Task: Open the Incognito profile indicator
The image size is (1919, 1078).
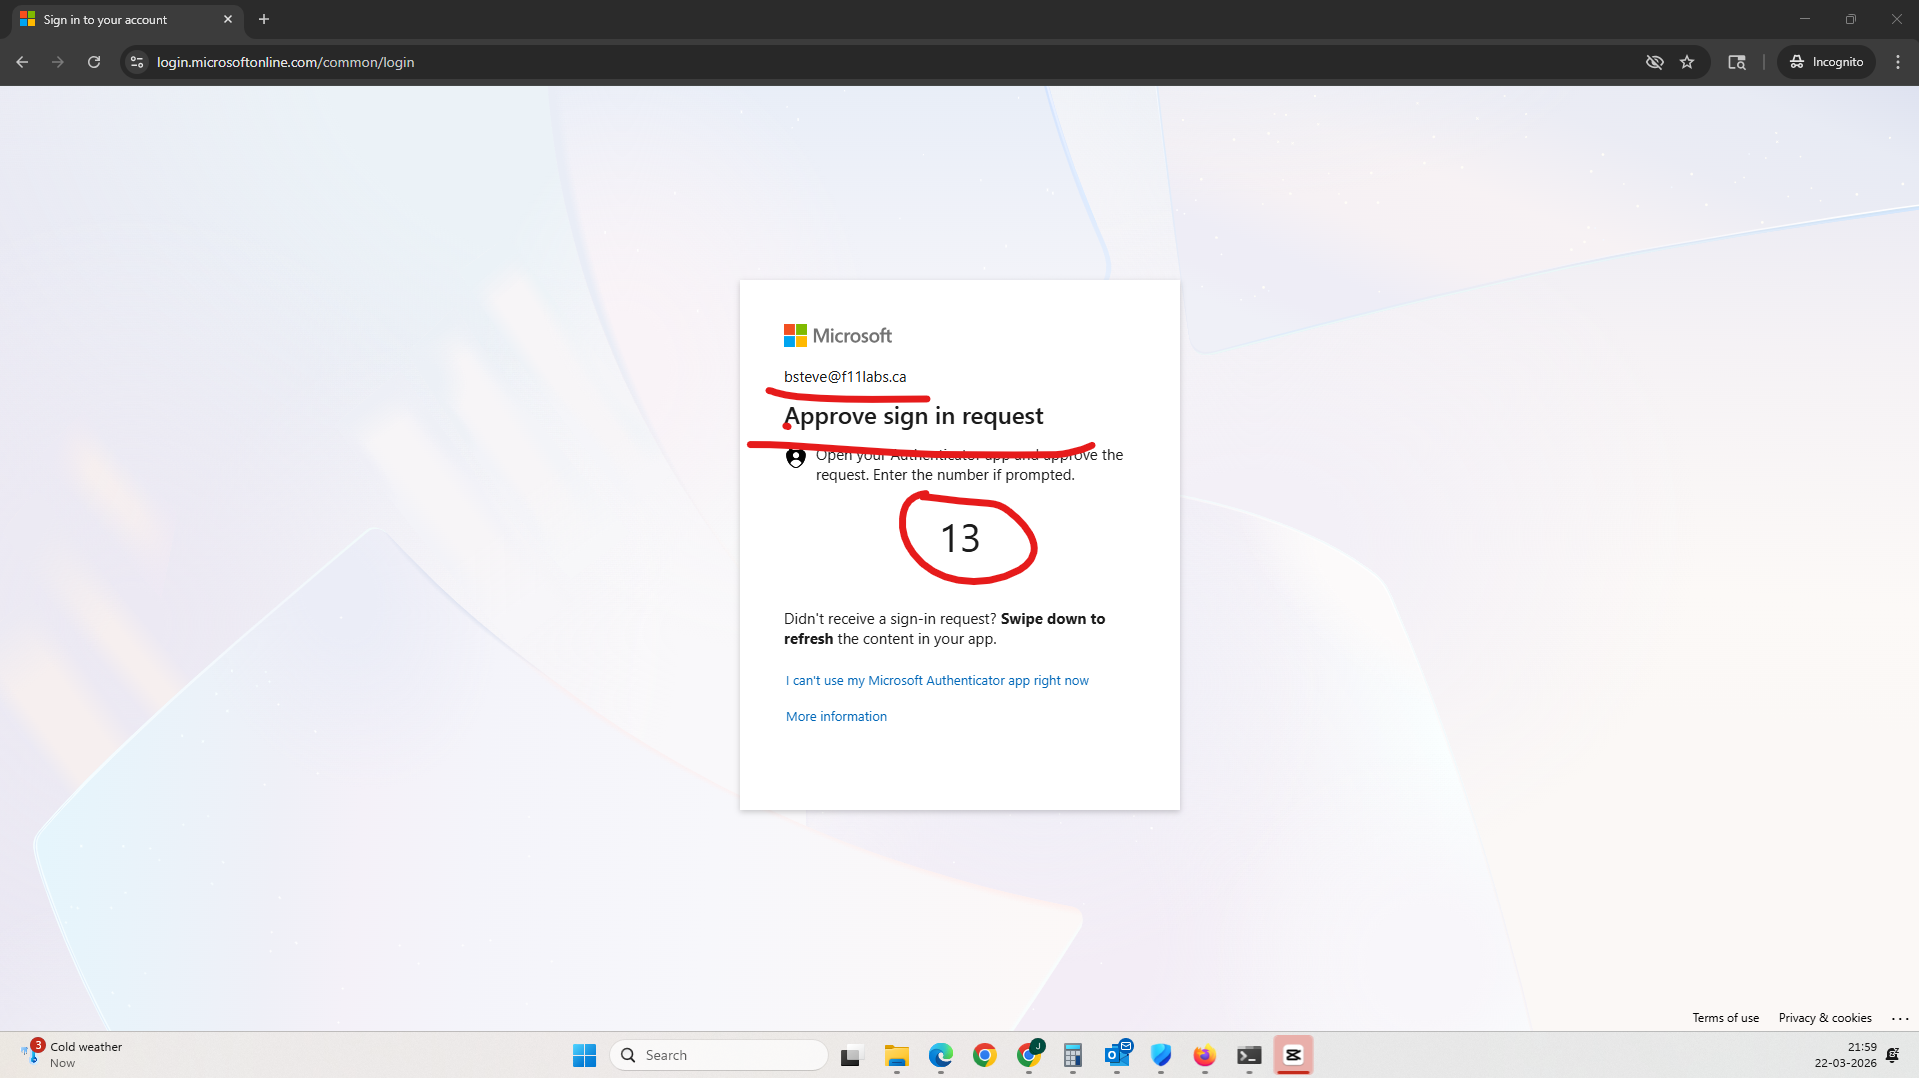Action: [x=1826, y=62]
